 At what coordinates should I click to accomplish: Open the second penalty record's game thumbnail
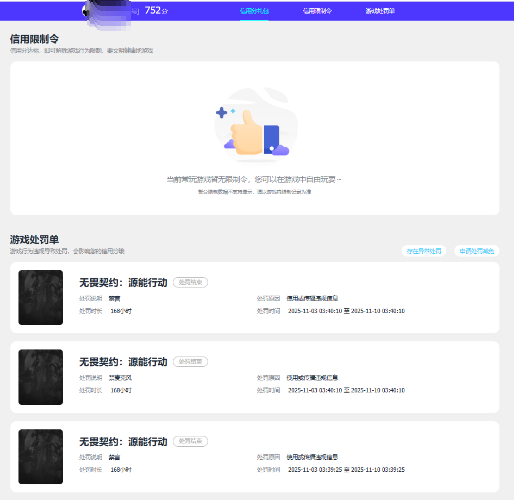click(41, 377)
